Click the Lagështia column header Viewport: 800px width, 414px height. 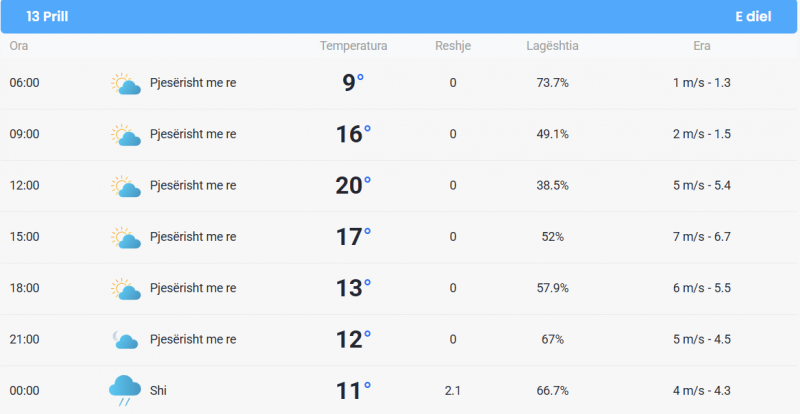[x=553, y=46]
